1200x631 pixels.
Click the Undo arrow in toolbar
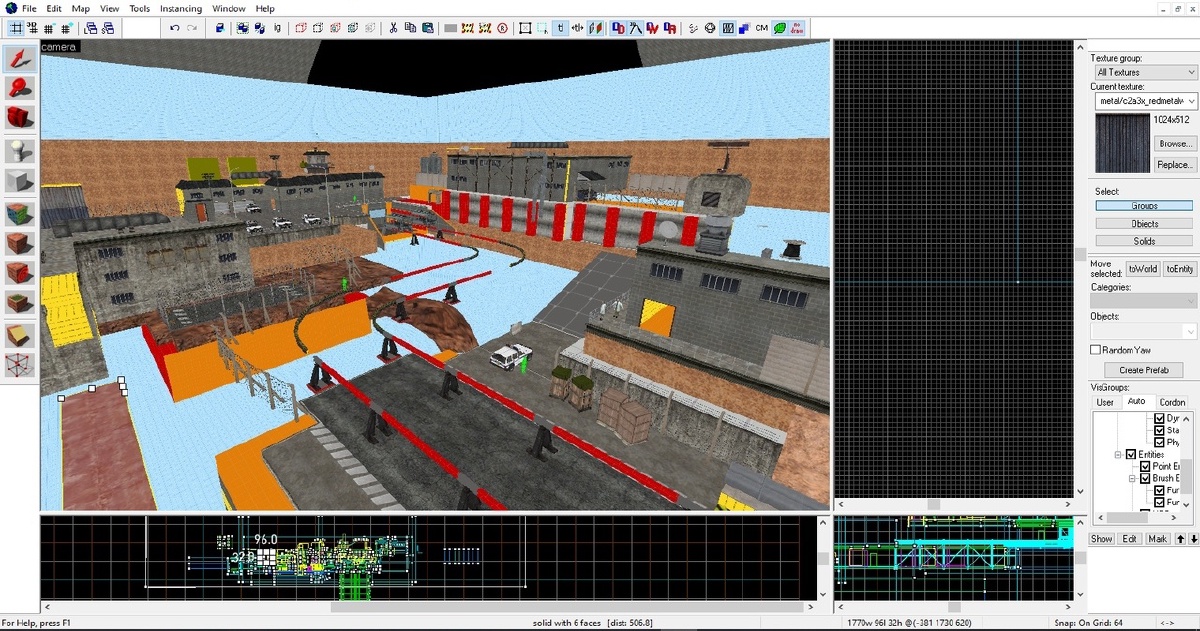tap(175, 28)
